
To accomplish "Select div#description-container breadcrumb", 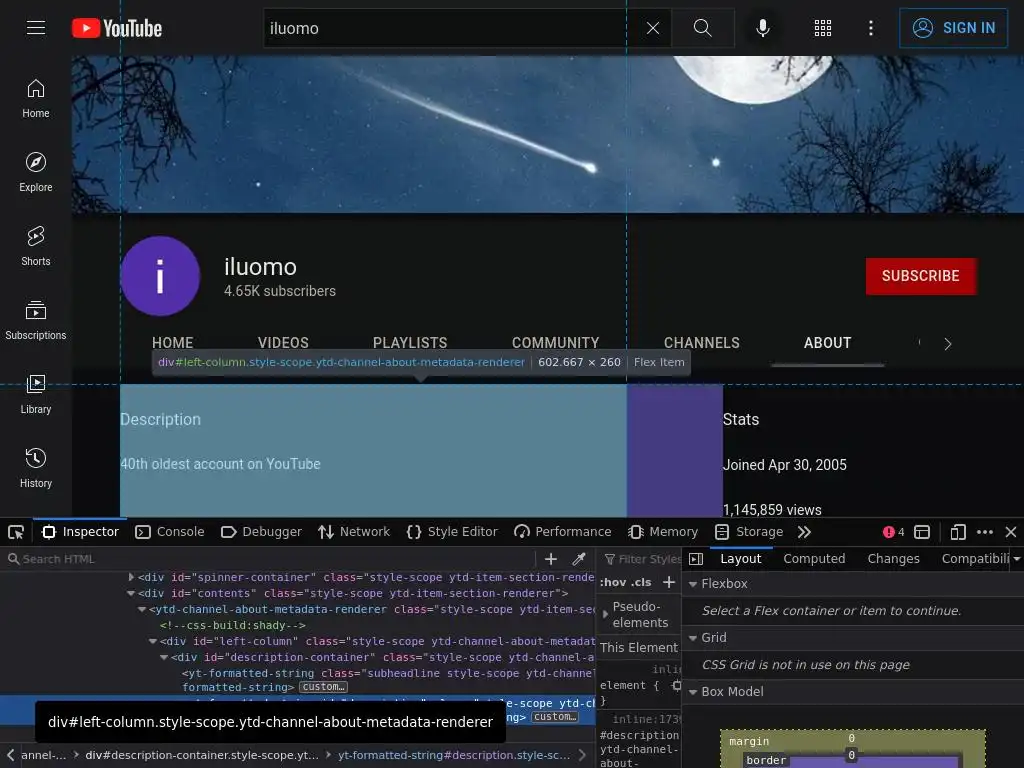I will [x=201, y=755].
